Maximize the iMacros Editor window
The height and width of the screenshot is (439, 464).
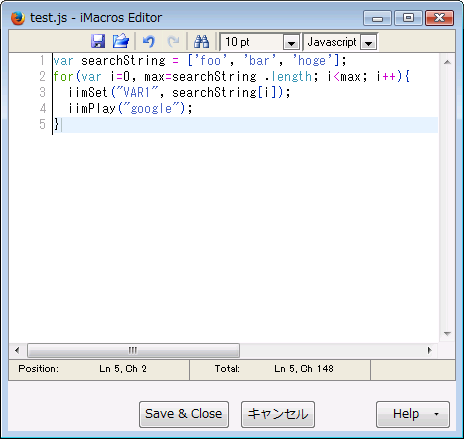tap(408, 18)
